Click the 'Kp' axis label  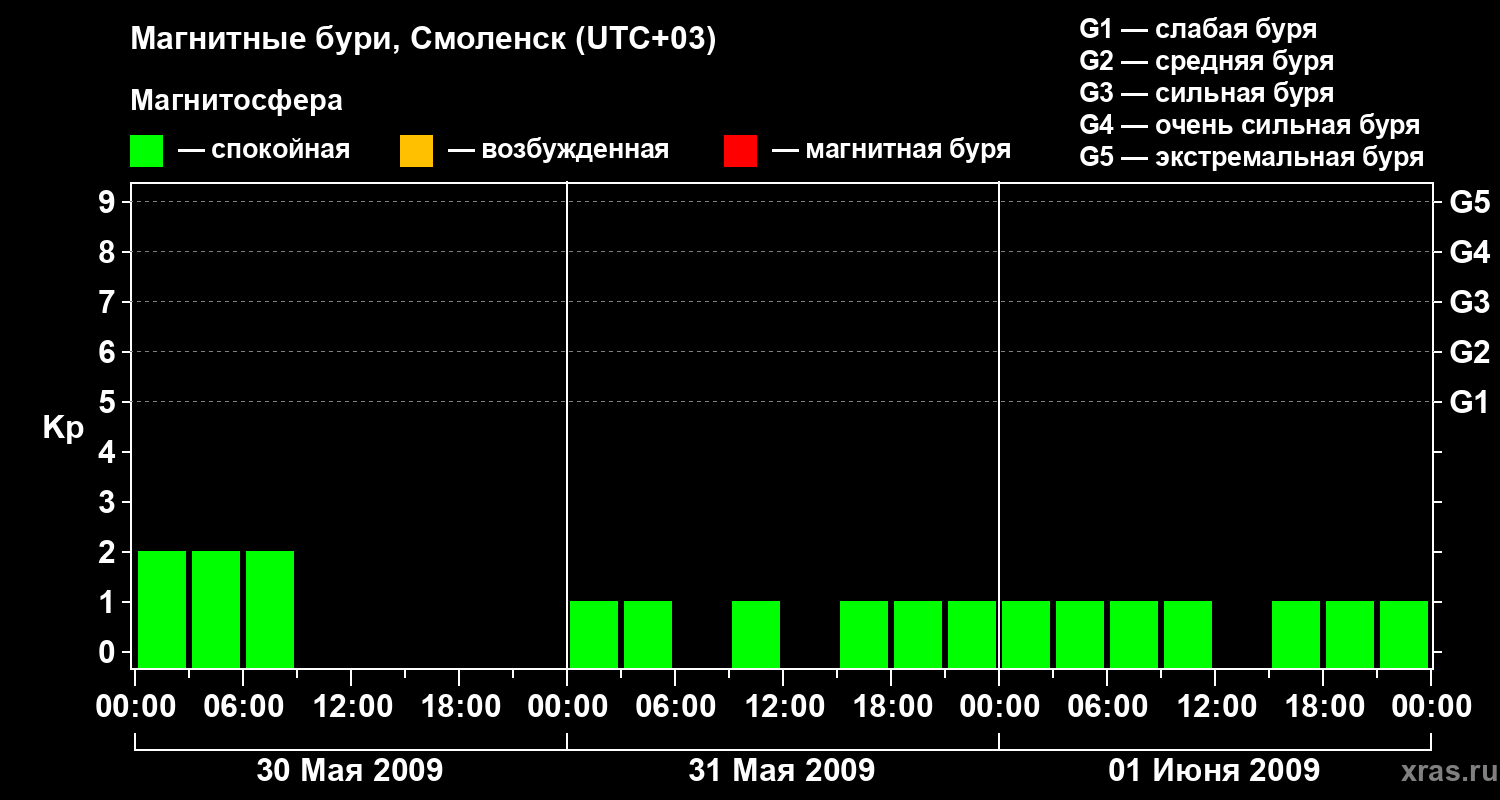coord(63,428)
